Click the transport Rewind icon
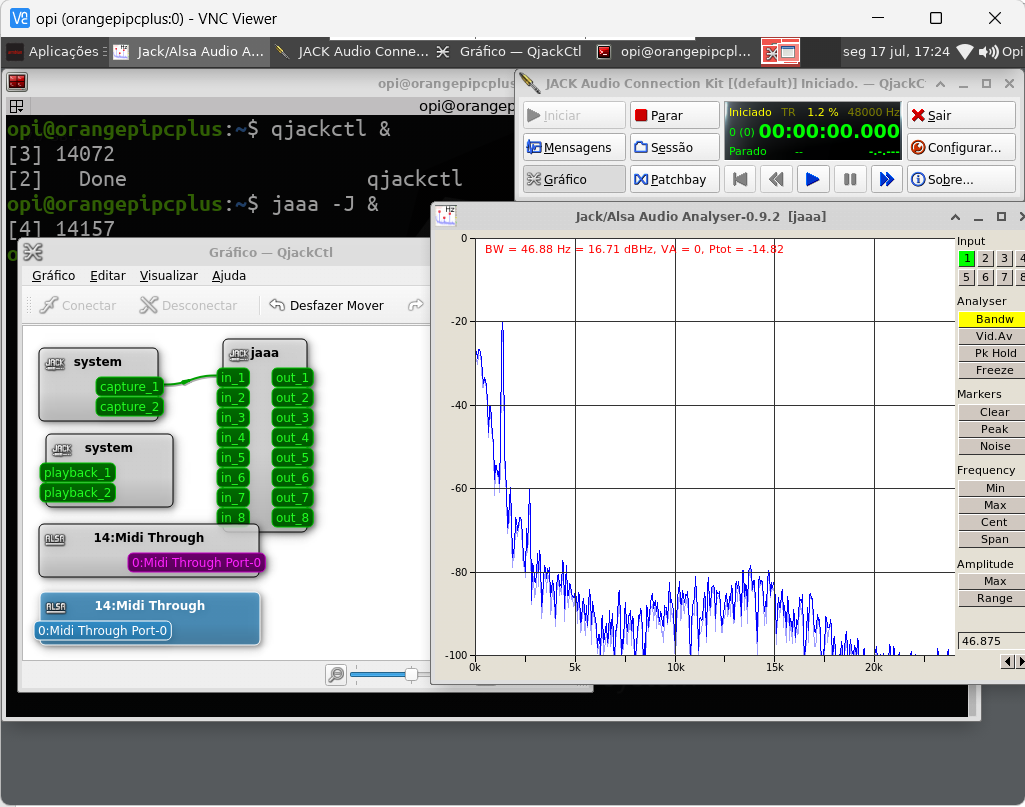Image resolution: width=1025 pixels, height=807 pixels. pyautogui.click(x=775, y=179)
